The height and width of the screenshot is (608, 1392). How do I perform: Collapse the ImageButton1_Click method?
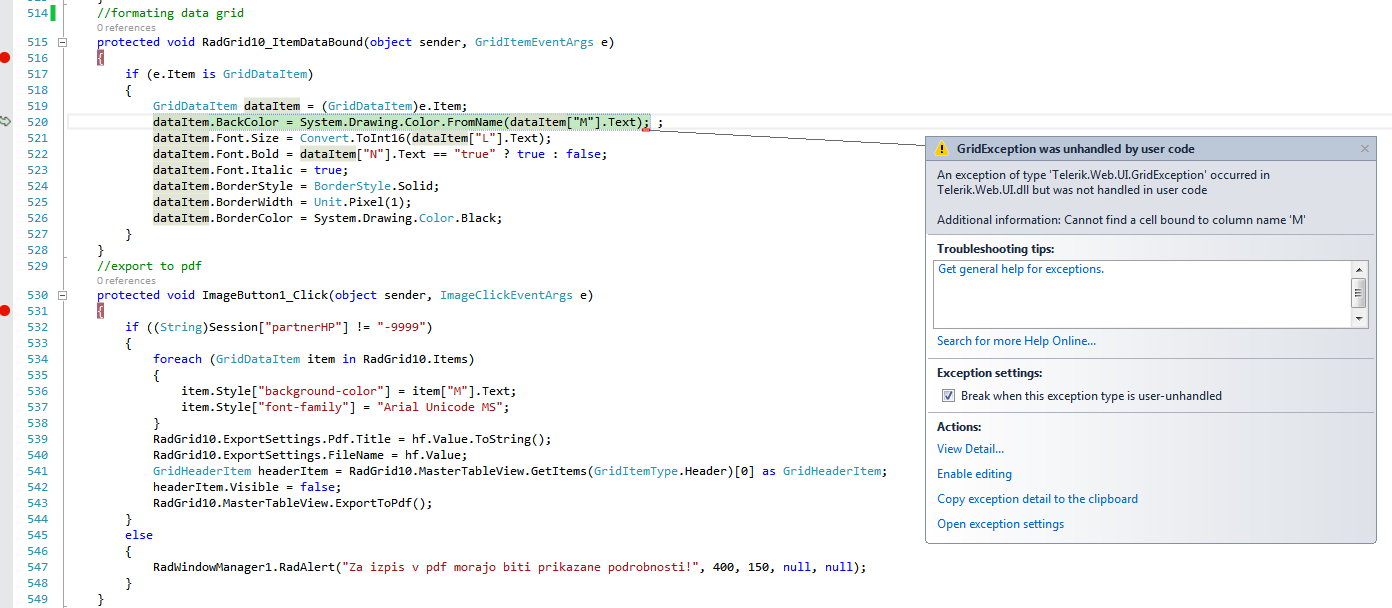click(63, 295)
